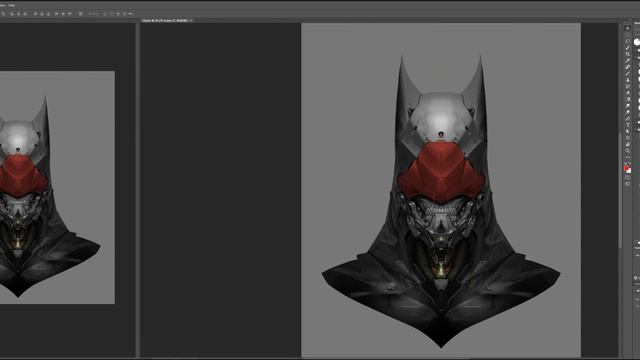Screen dimensions: 640x360
Task: Select the Spot Healing Brush tool
Action: pyautogui.click(x=627, y=67)
